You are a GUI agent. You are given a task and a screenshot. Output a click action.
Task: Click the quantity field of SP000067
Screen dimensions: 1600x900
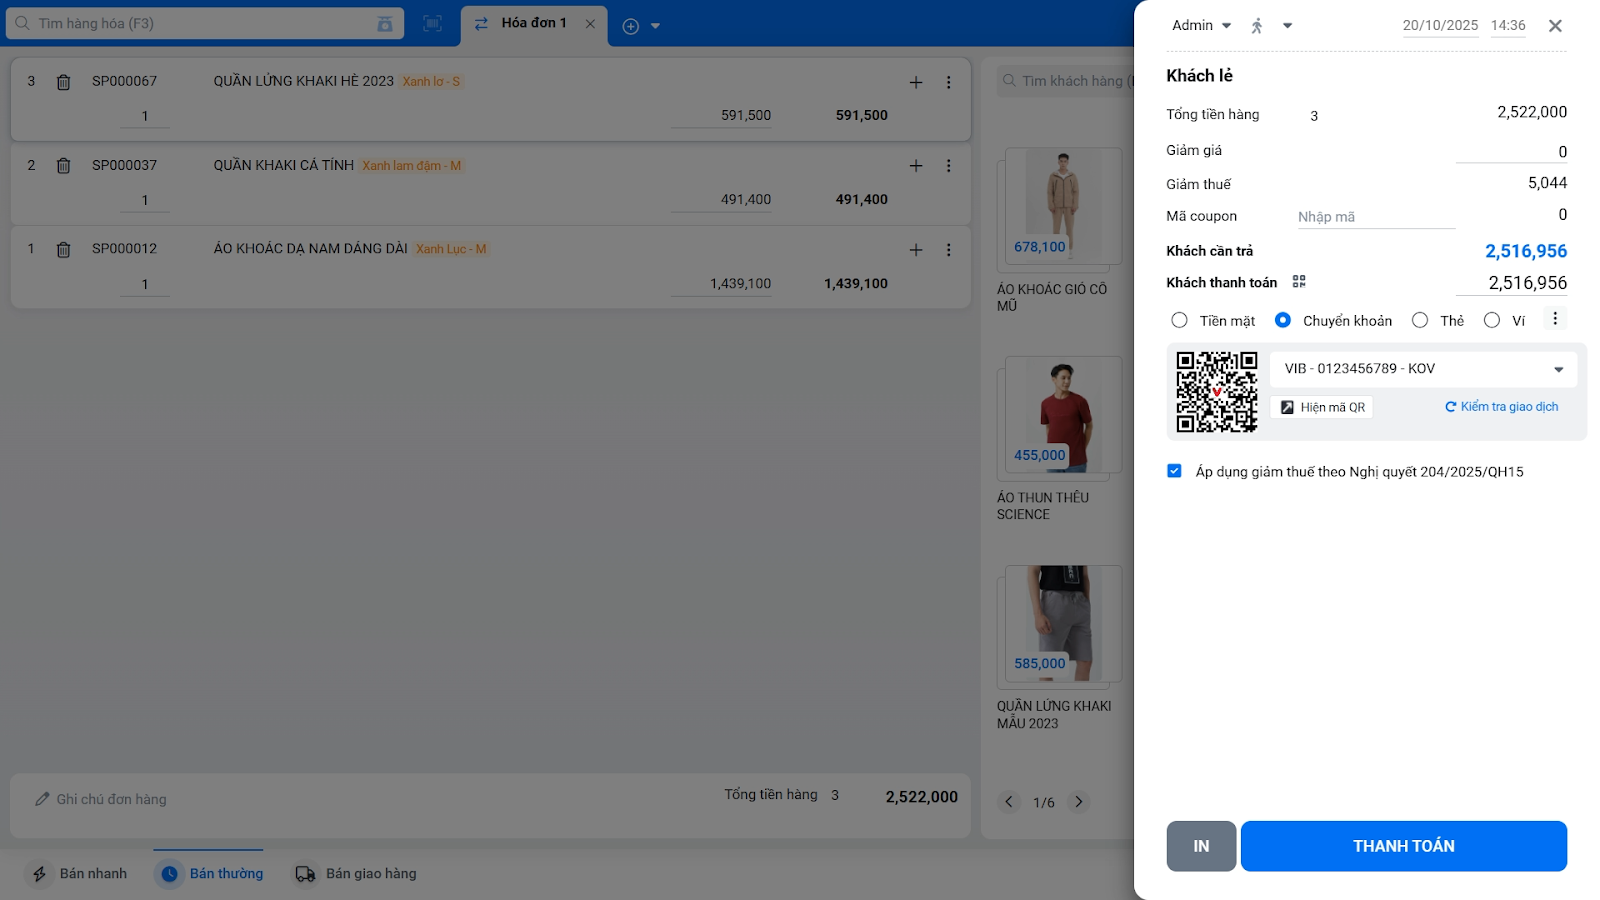pos(145,117)
